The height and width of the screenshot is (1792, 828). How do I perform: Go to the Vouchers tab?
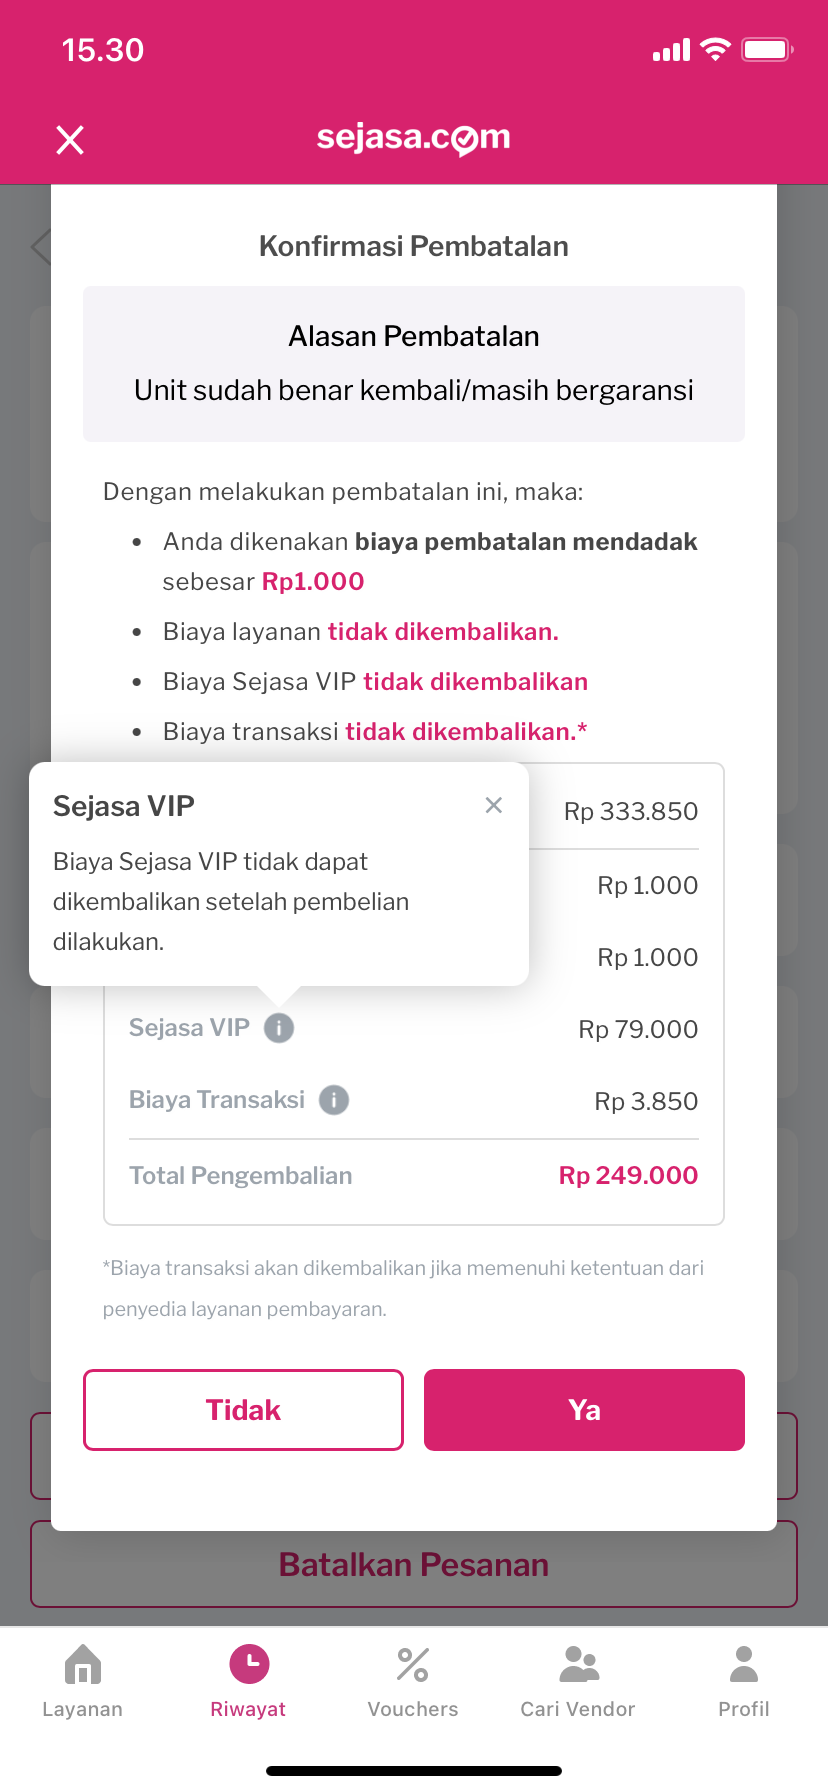tap(413, 1680)
